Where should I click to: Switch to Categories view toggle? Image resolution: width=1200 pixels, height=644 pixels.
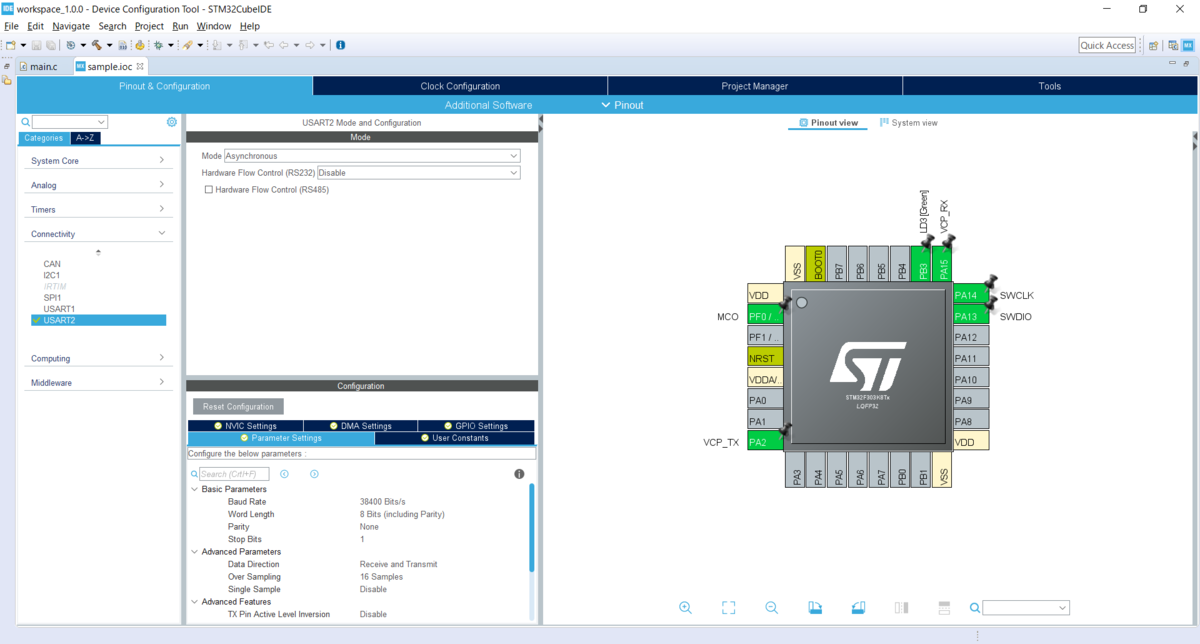pyautogui.click(x=43, y=138)
